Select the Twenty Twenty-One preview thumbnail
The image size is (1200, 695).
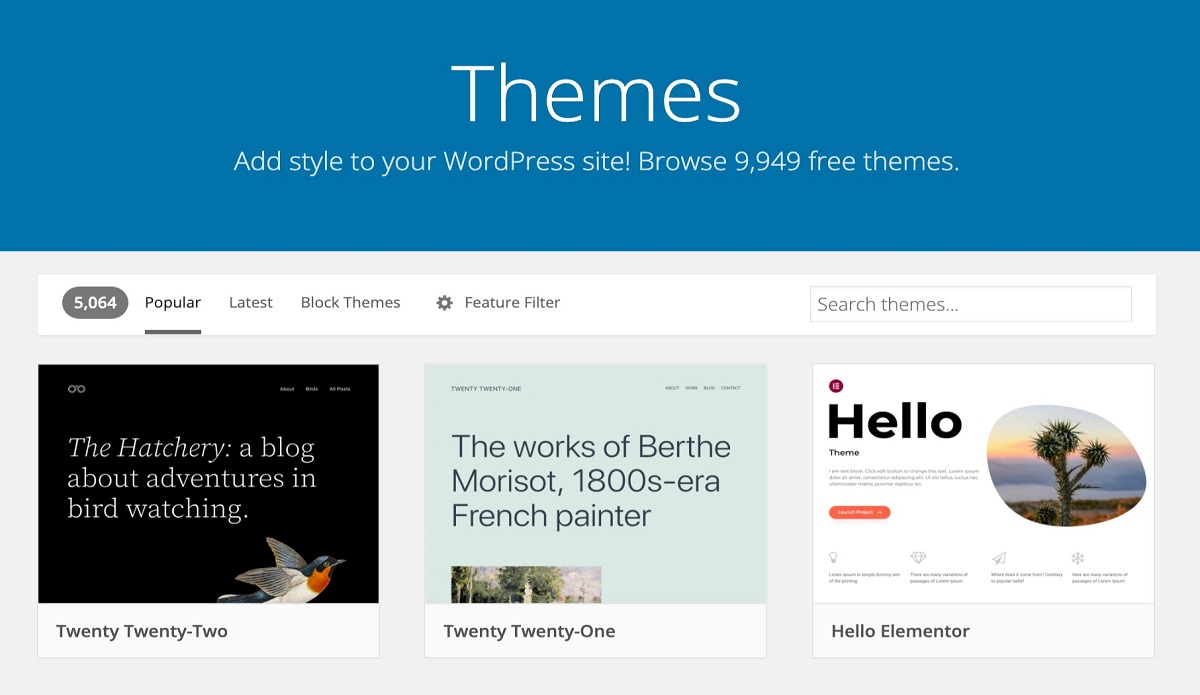pos(596,484)
